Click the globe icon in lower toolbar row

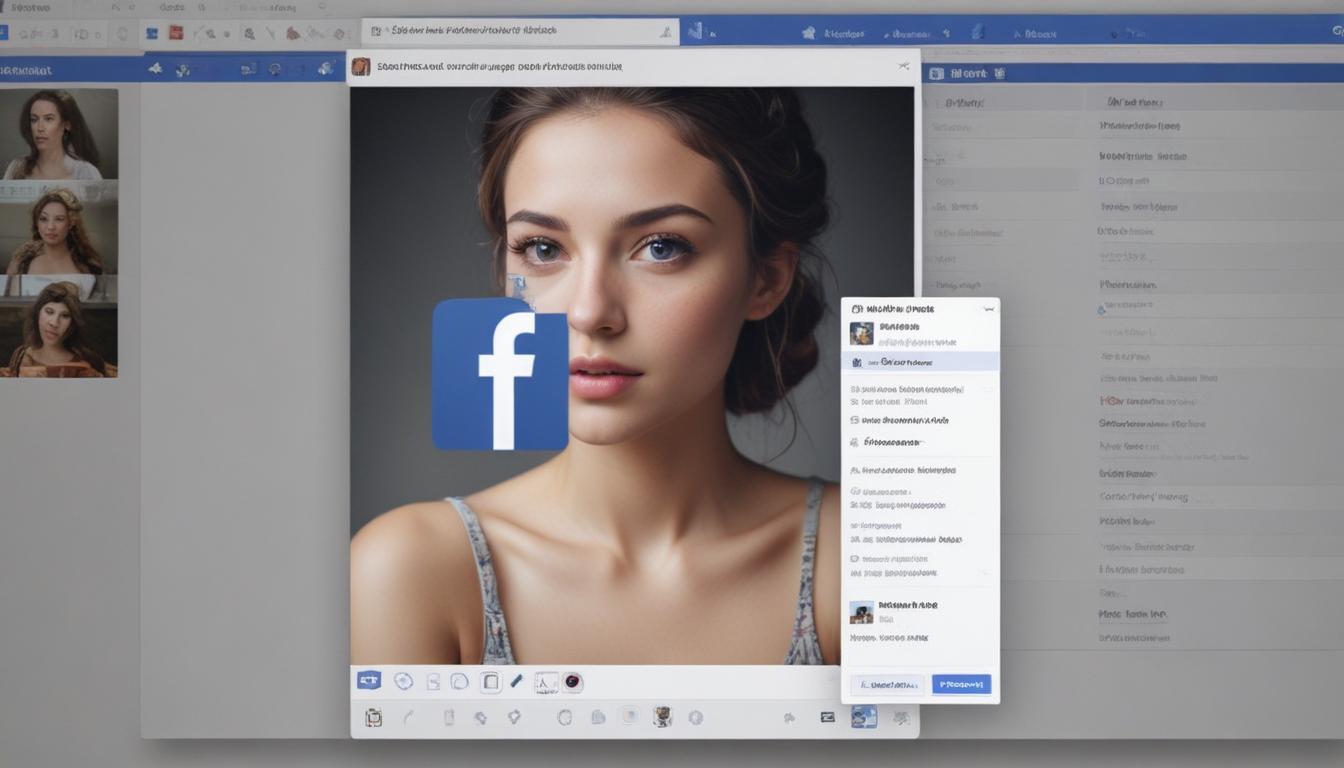tap(696, 717)
